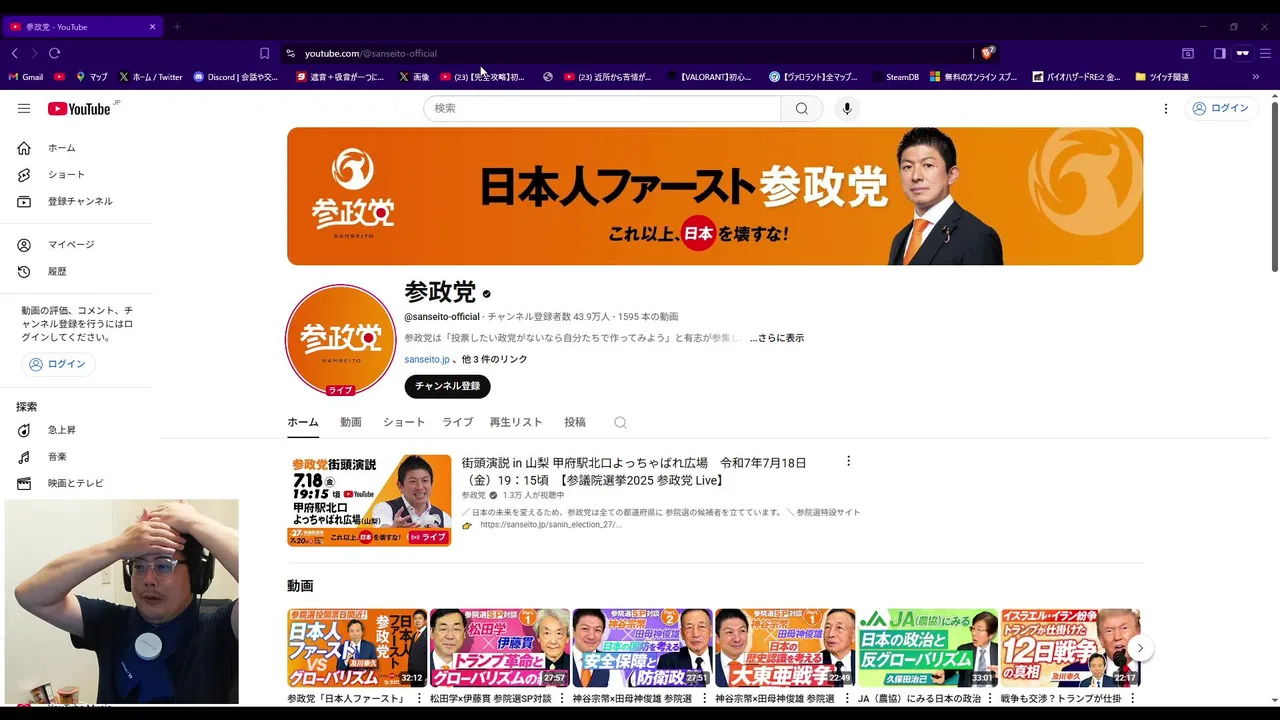The height and width of the screenshot is (720, 1280).
Task: Close the 参政党 - YouTube tab
Action: (152, 27)
